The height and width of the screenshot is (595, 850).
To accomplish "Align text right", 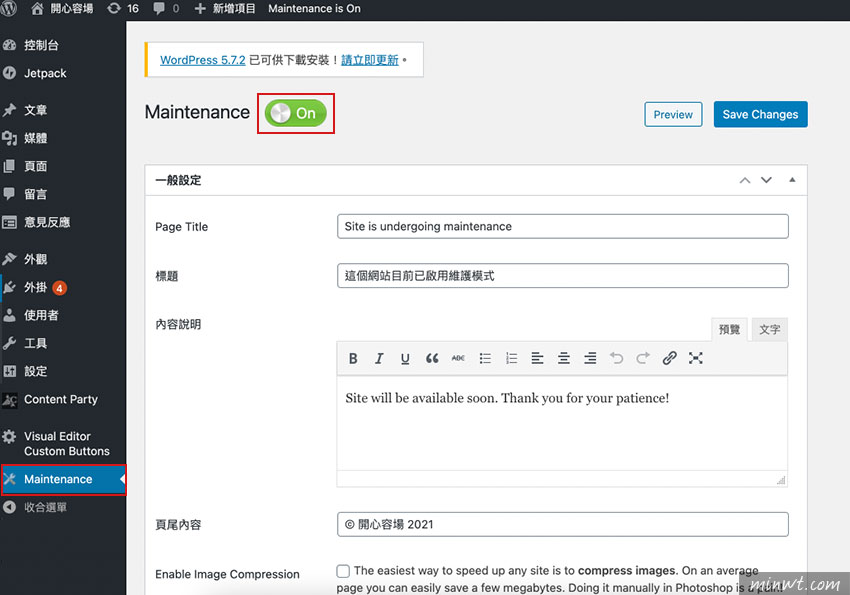I will (x=590, y=358).
